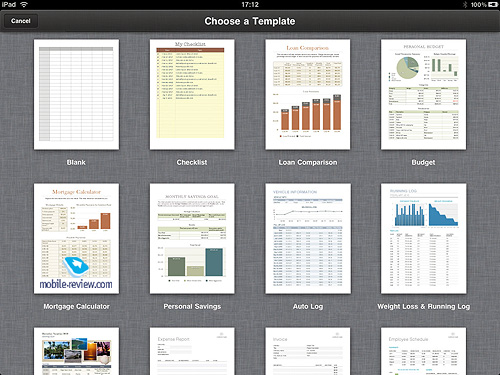Click the Wi-Fi status icon
500x375 pixels.
pos(24,4)
